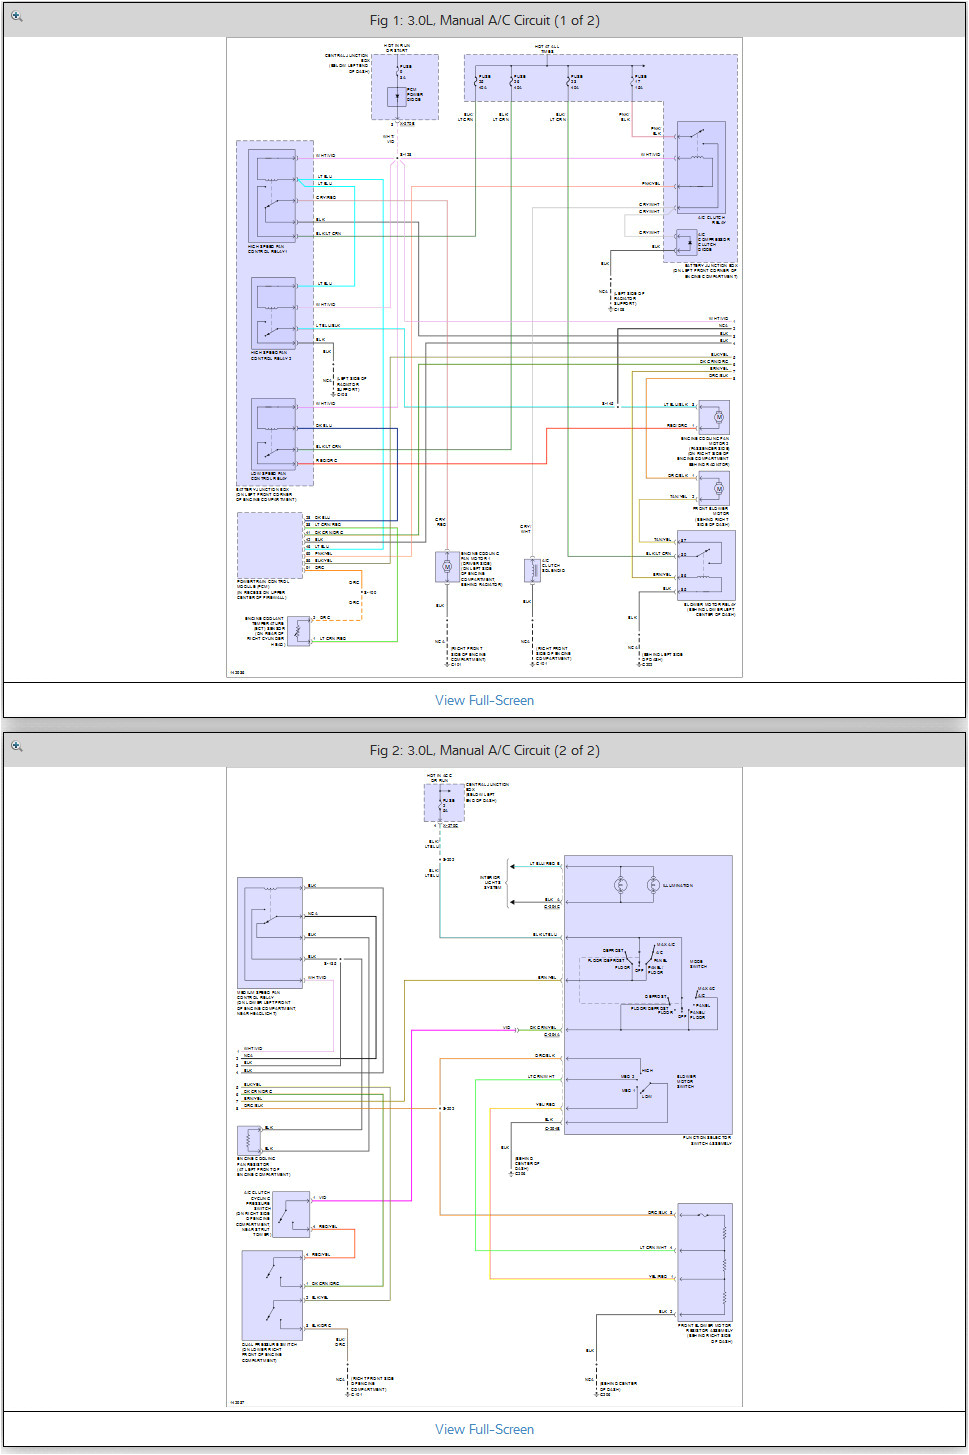
Task: Open View Full-Screen link under Fig 1
Action: (x=484, y=700)
